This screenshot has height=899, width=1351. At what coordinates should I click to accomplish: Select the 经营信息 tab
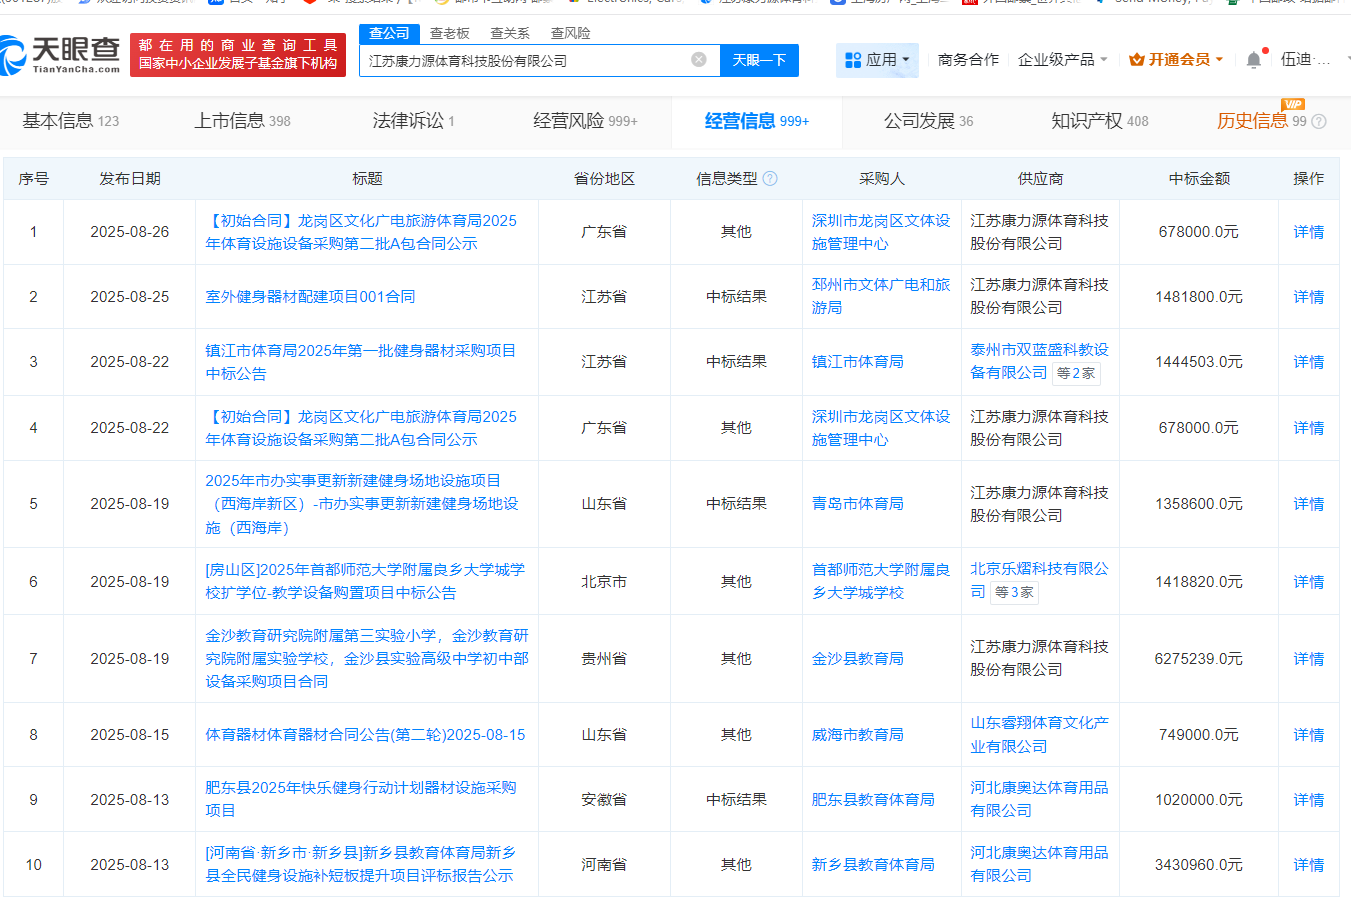tap(757, 121)
